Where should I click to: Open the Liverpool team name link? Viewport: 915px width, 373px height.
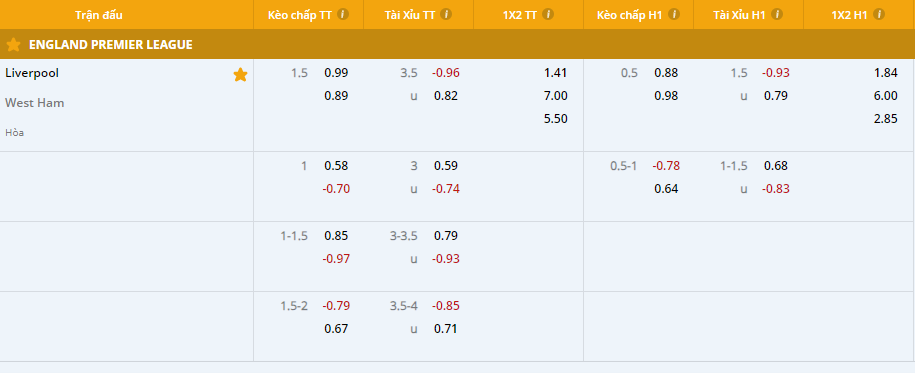tap(32, 73)
